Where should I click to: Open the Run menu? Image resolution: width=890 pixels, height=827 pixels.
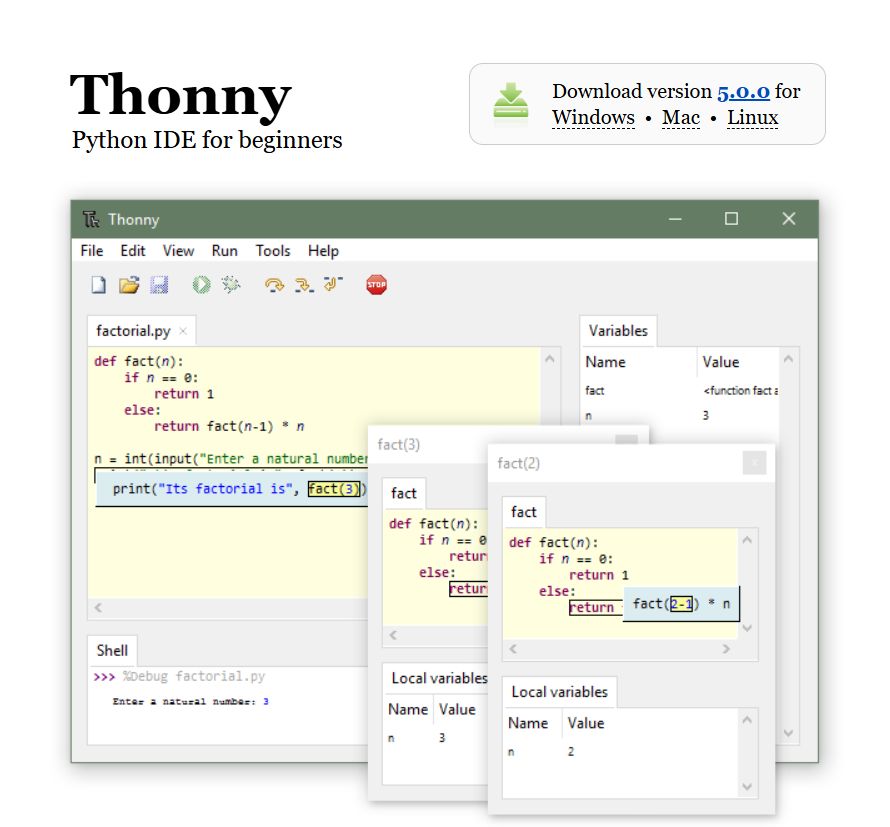click(x=225, y=250)
